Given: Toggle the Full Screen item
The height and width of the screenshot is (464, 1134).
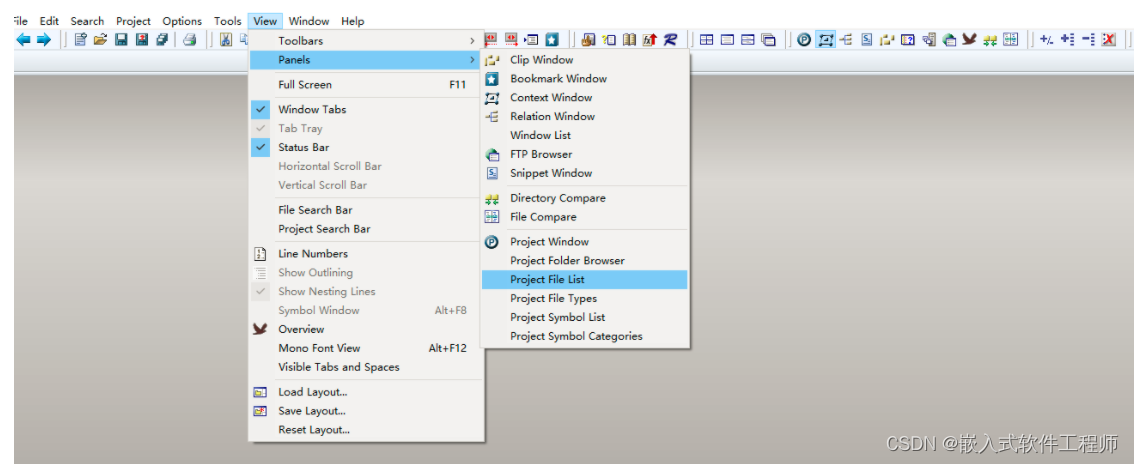Looking at the screenshot, I should click(304, 85).
